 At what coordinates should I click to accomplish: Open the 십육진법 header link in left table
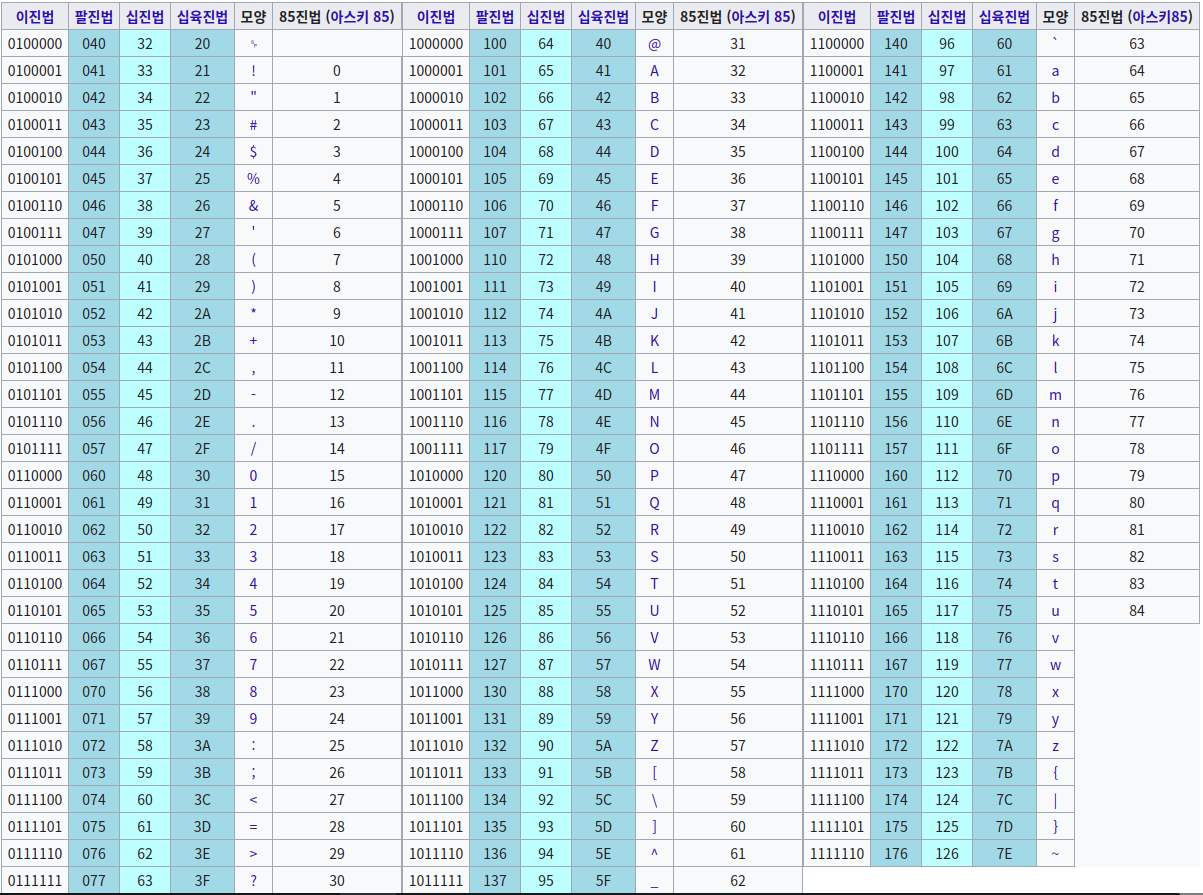click(203, 17)
